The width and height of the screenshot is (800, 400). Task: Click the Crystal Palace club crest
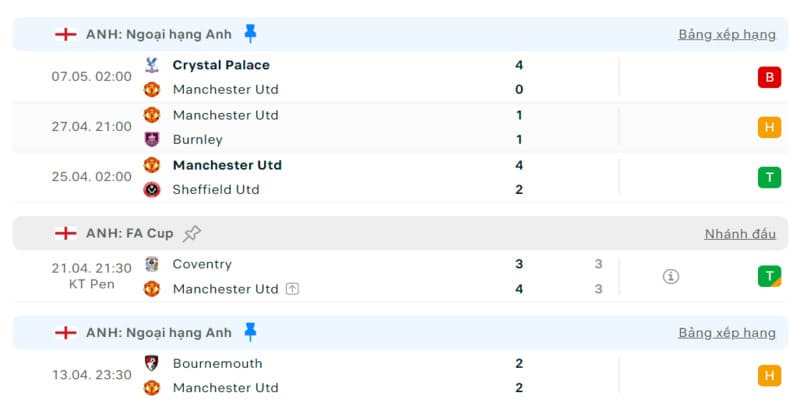(x=152, y=65)
